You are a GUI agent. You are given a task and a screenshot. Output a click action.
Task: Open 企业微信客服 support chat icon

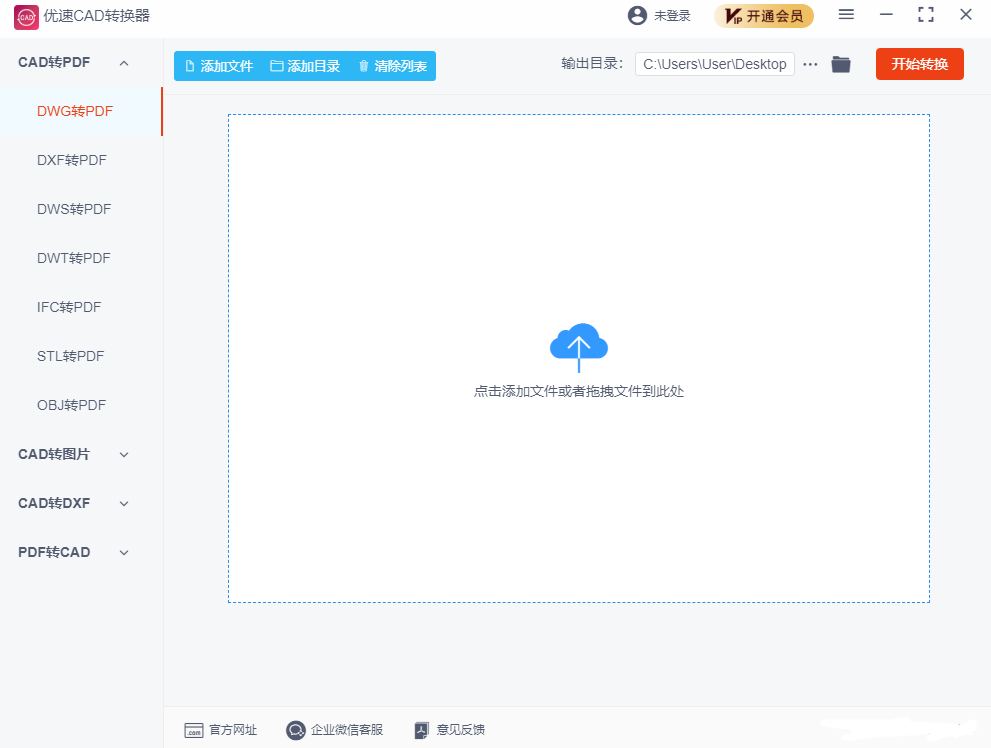click(296, 730)
